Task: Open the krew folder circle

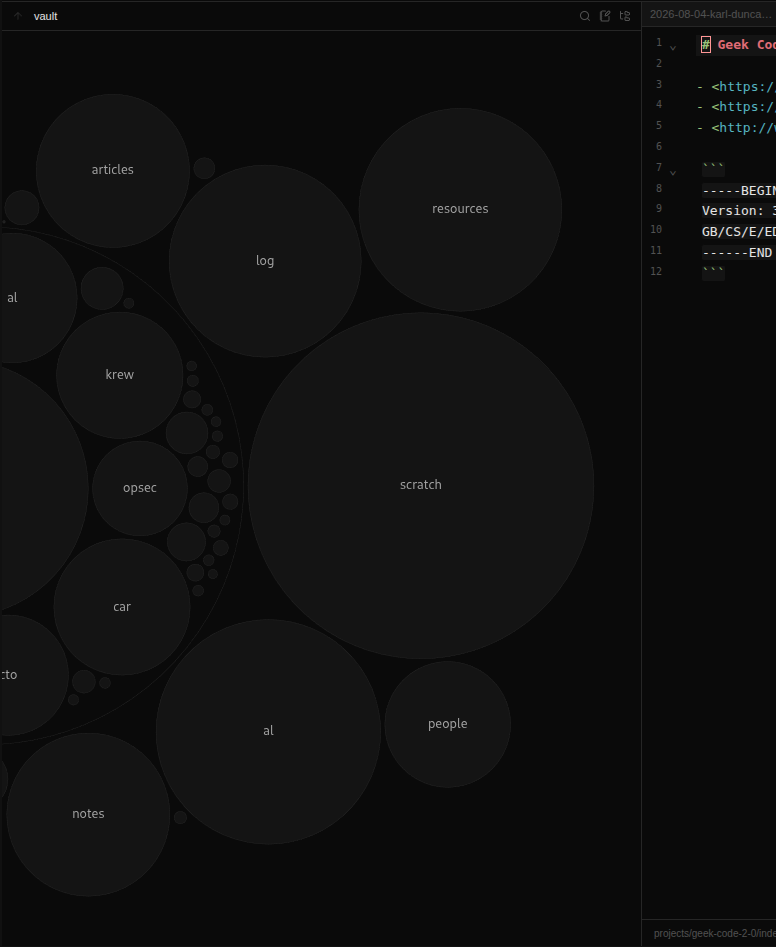Action: [120, 375]
